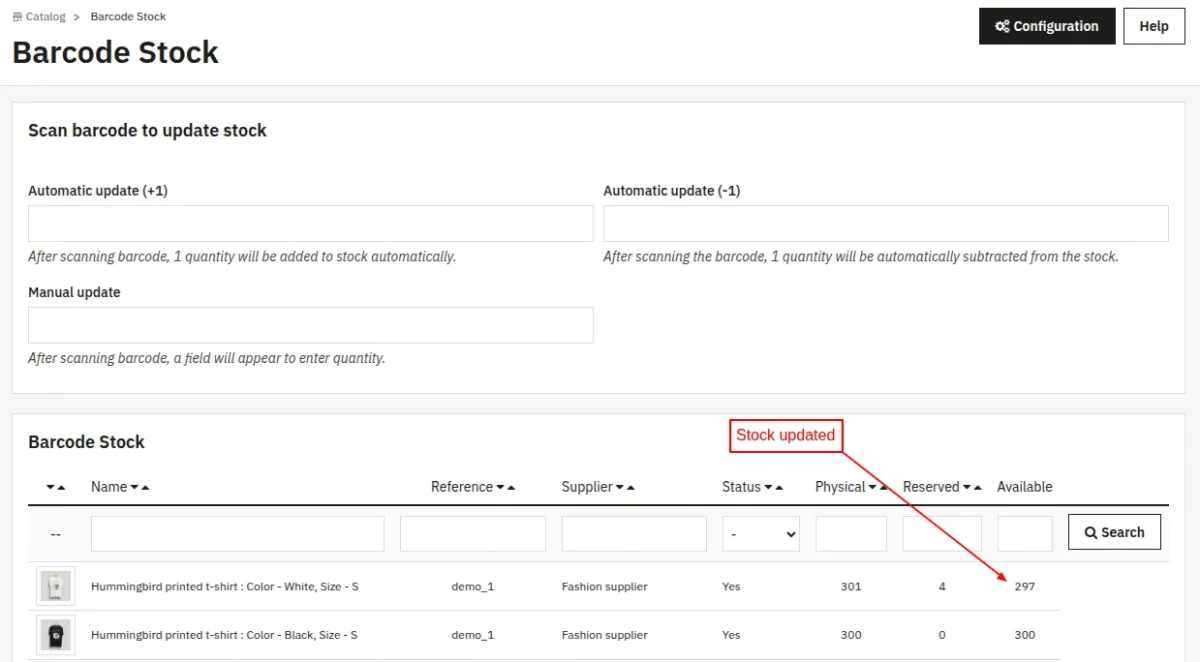Sort Supplier column ascending arrow
The width and height of the screenshot is (1200, 662).
(631, 488)
